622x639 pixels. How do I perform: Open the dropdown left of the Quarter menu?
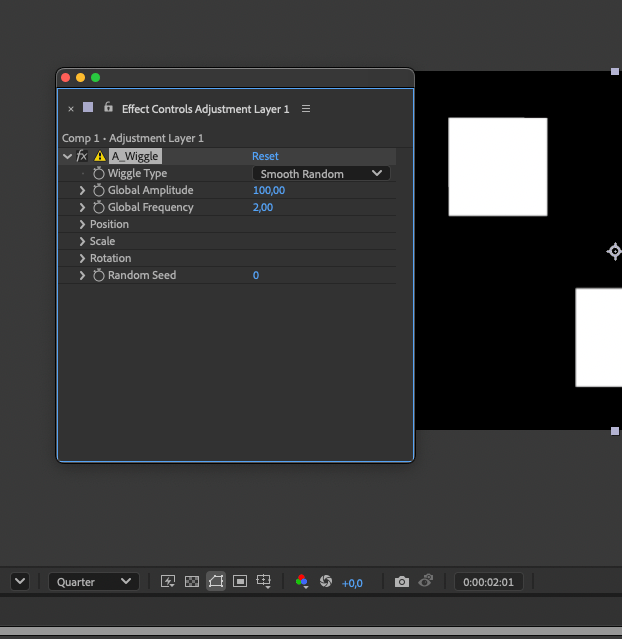(x=20, y=582)
